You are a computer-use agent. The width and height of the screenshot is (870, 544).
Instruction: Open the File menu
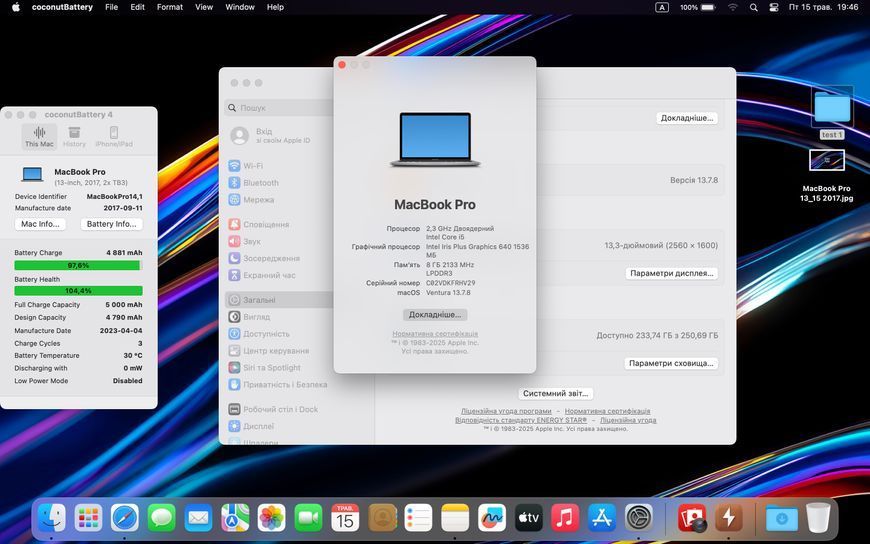(x=112, y=7)
